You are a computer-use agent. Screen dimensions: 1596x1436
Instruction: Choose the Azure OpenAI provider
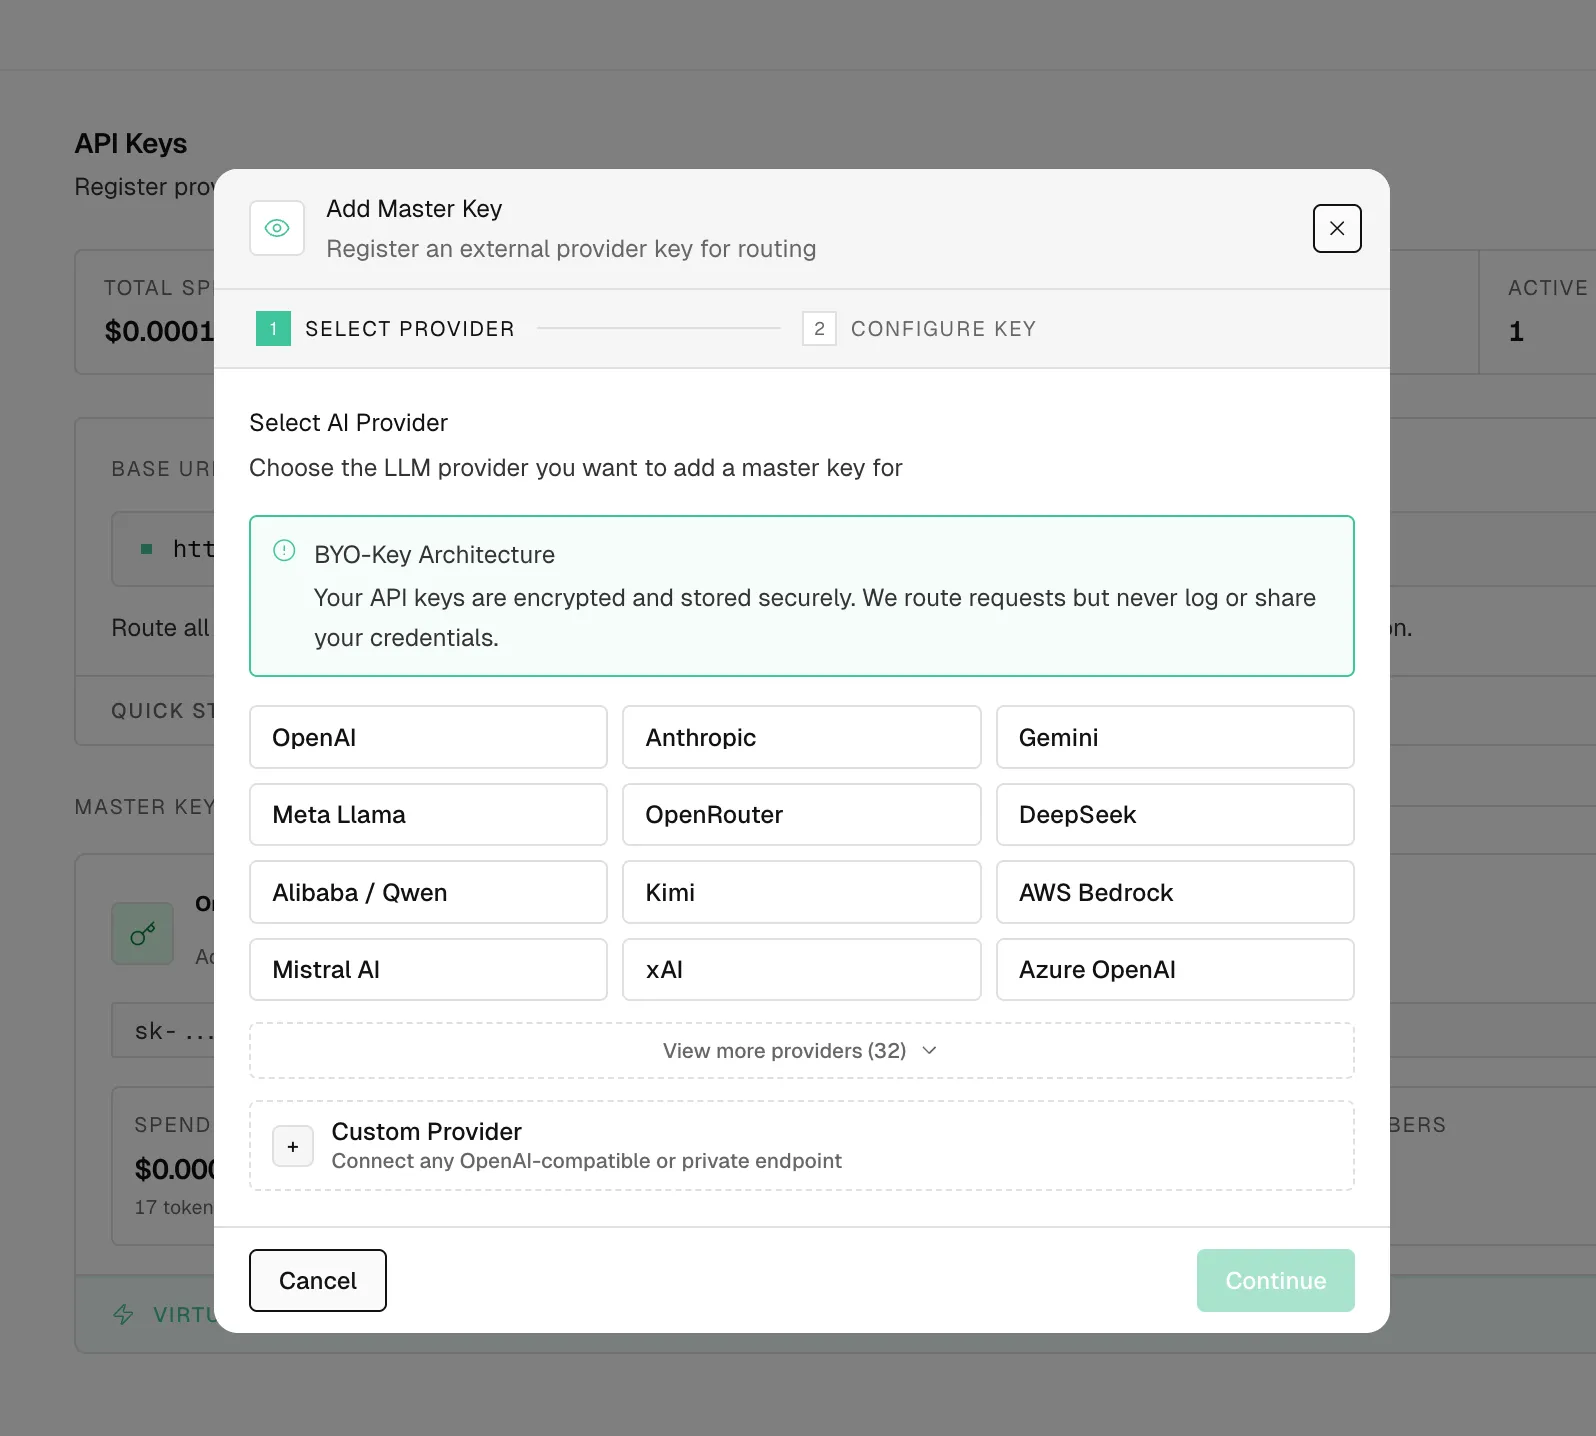(x=1175, y=969)
